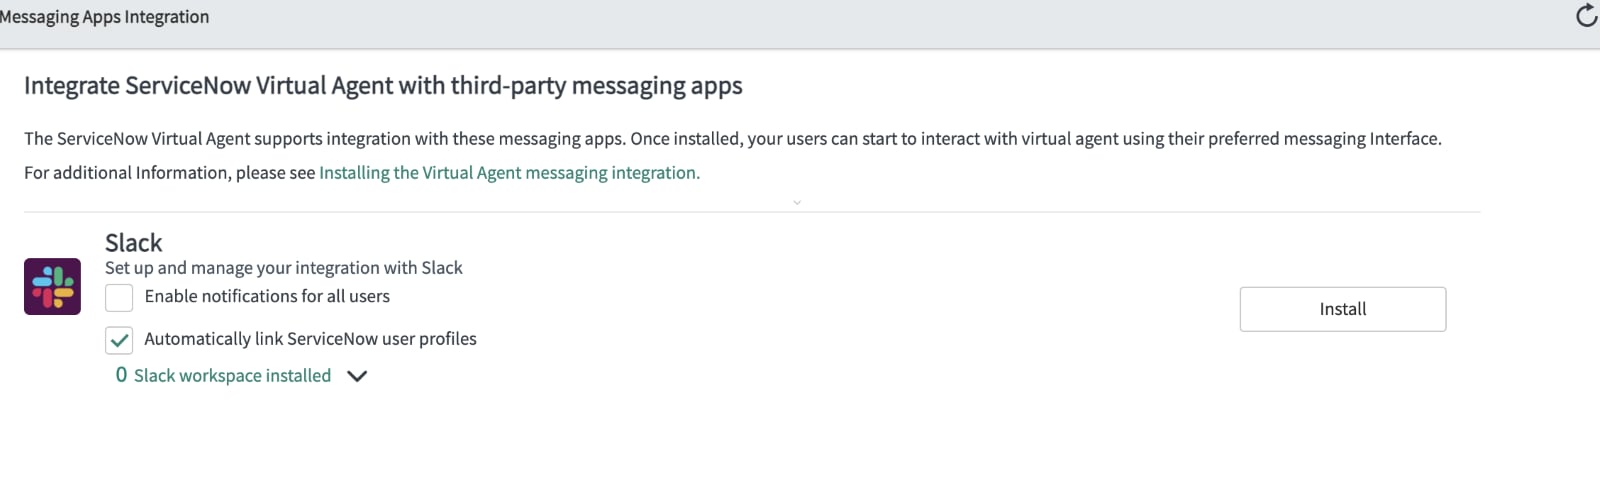Click the green checkmark in the checked box
The height and width of the screenshot is (496, 1600).
click(119, 340)
